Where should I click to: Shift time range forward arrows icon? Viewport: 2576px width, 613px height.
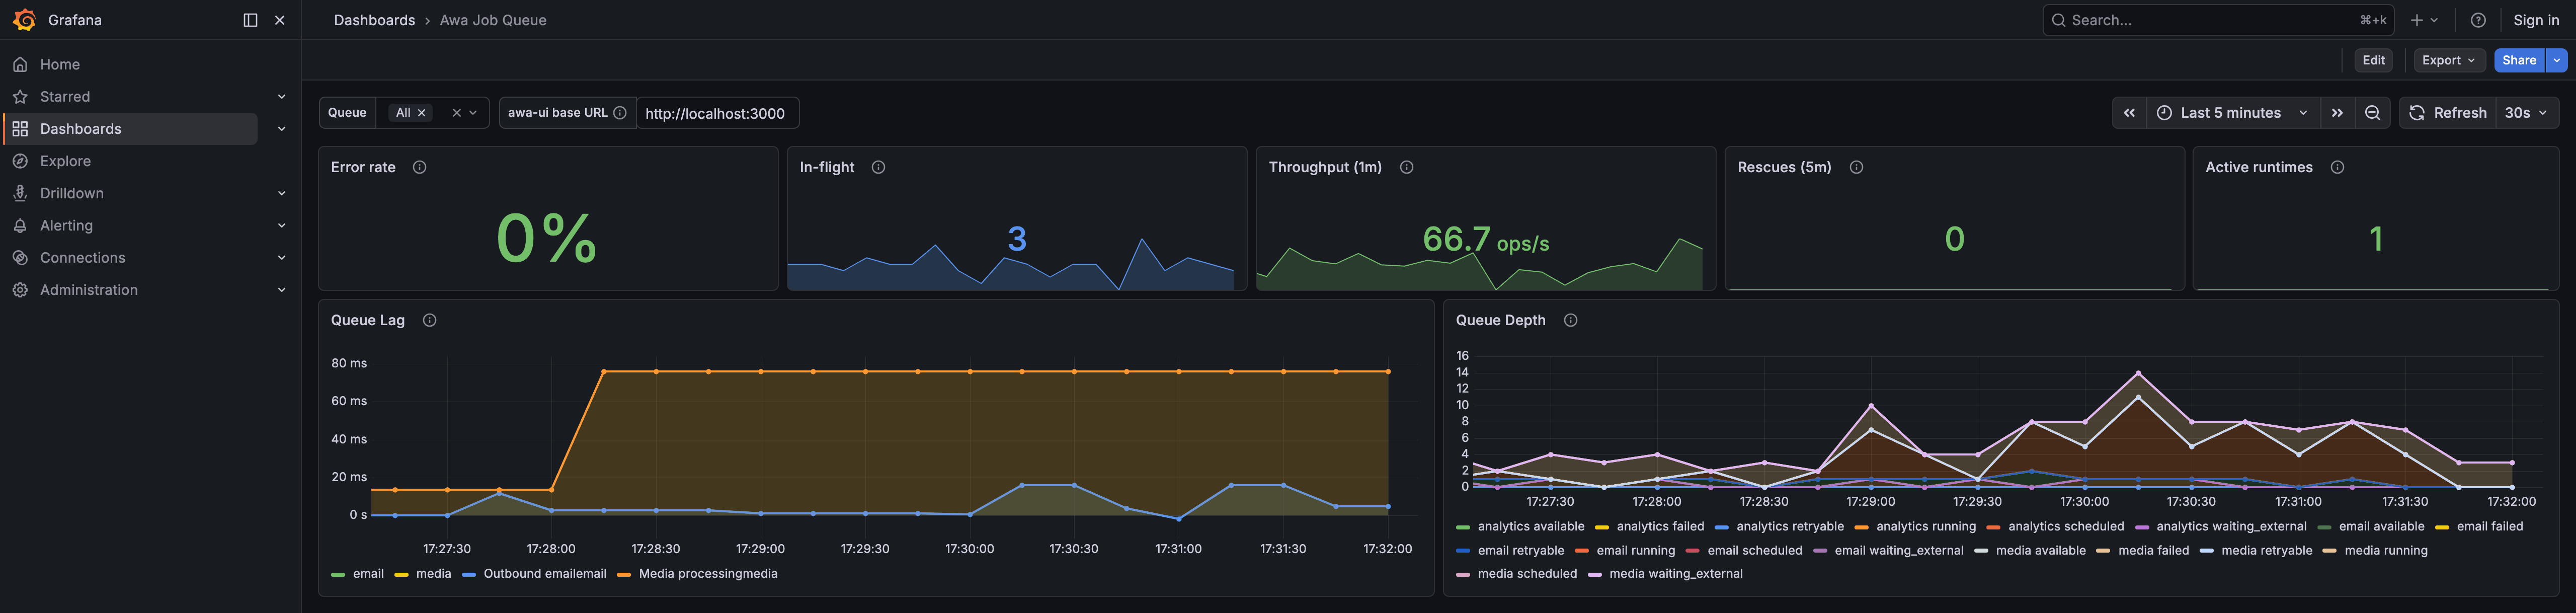[2337, 113]
